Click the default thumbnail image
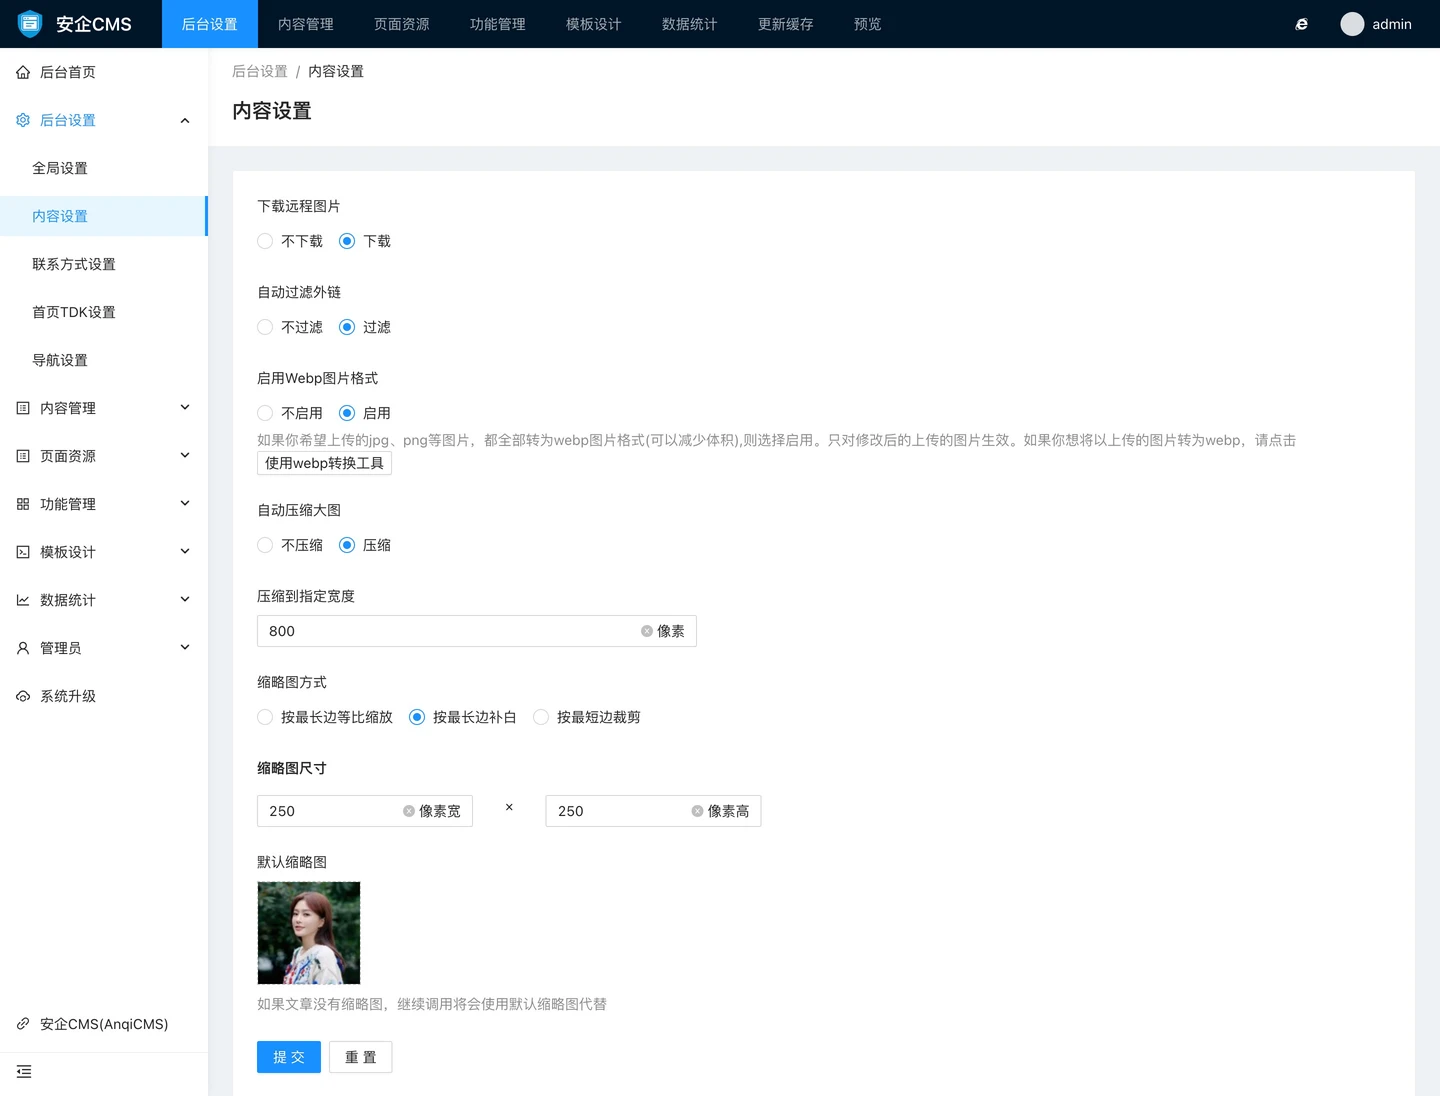 coord(309,933)
